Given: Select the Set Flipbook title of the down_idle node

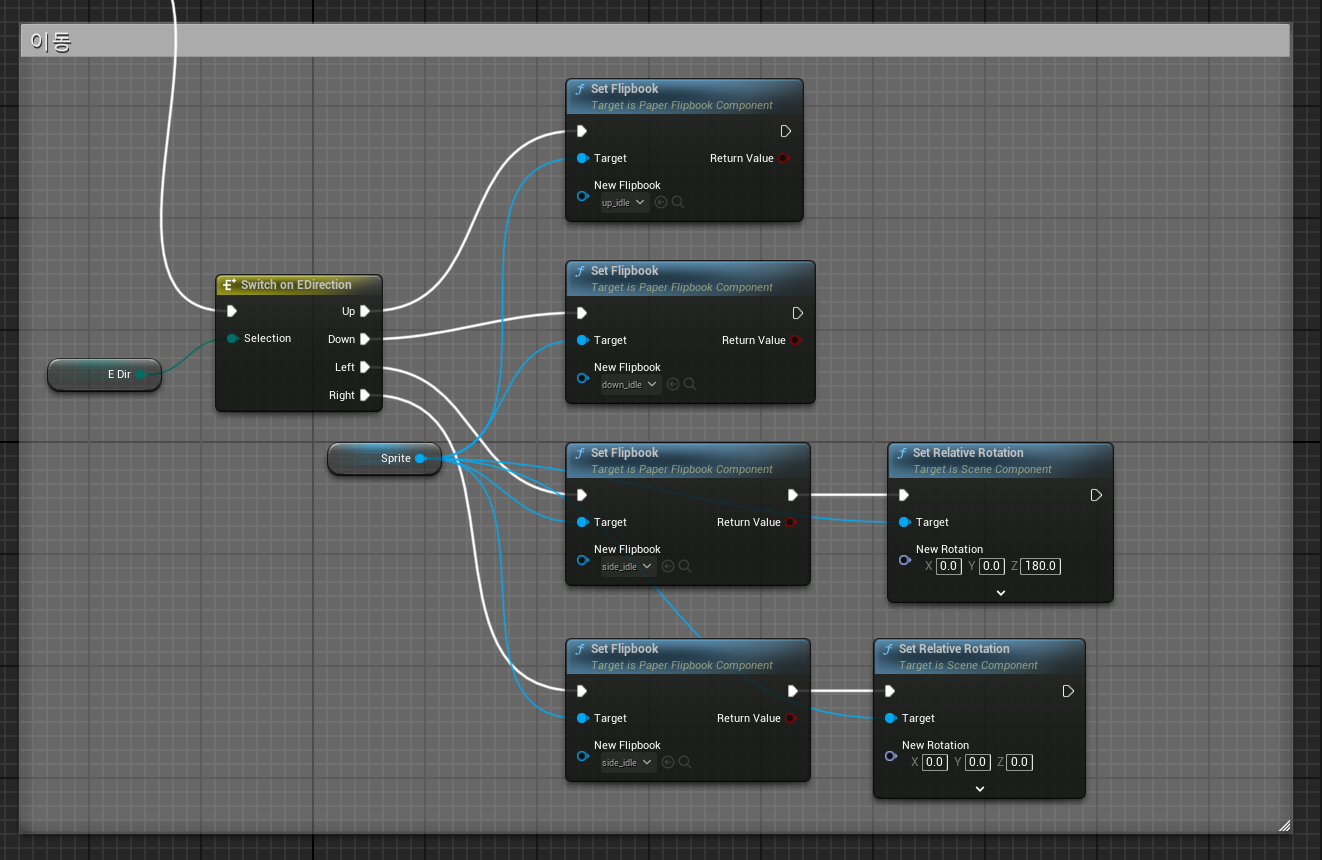Looking at the screenshot, I should tap(624, 271).
